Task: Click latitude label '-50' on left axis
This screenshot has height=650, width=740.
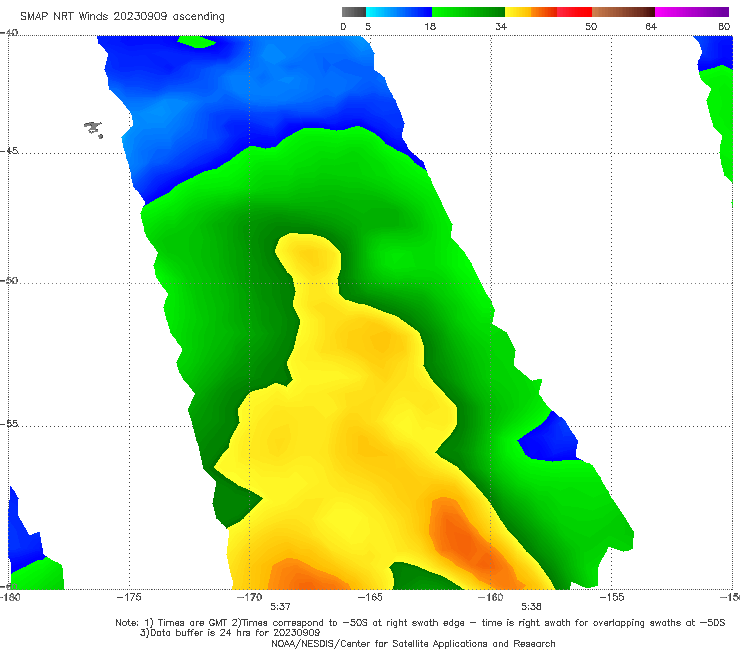Action: pyautogui.click(x=9, y=280)
